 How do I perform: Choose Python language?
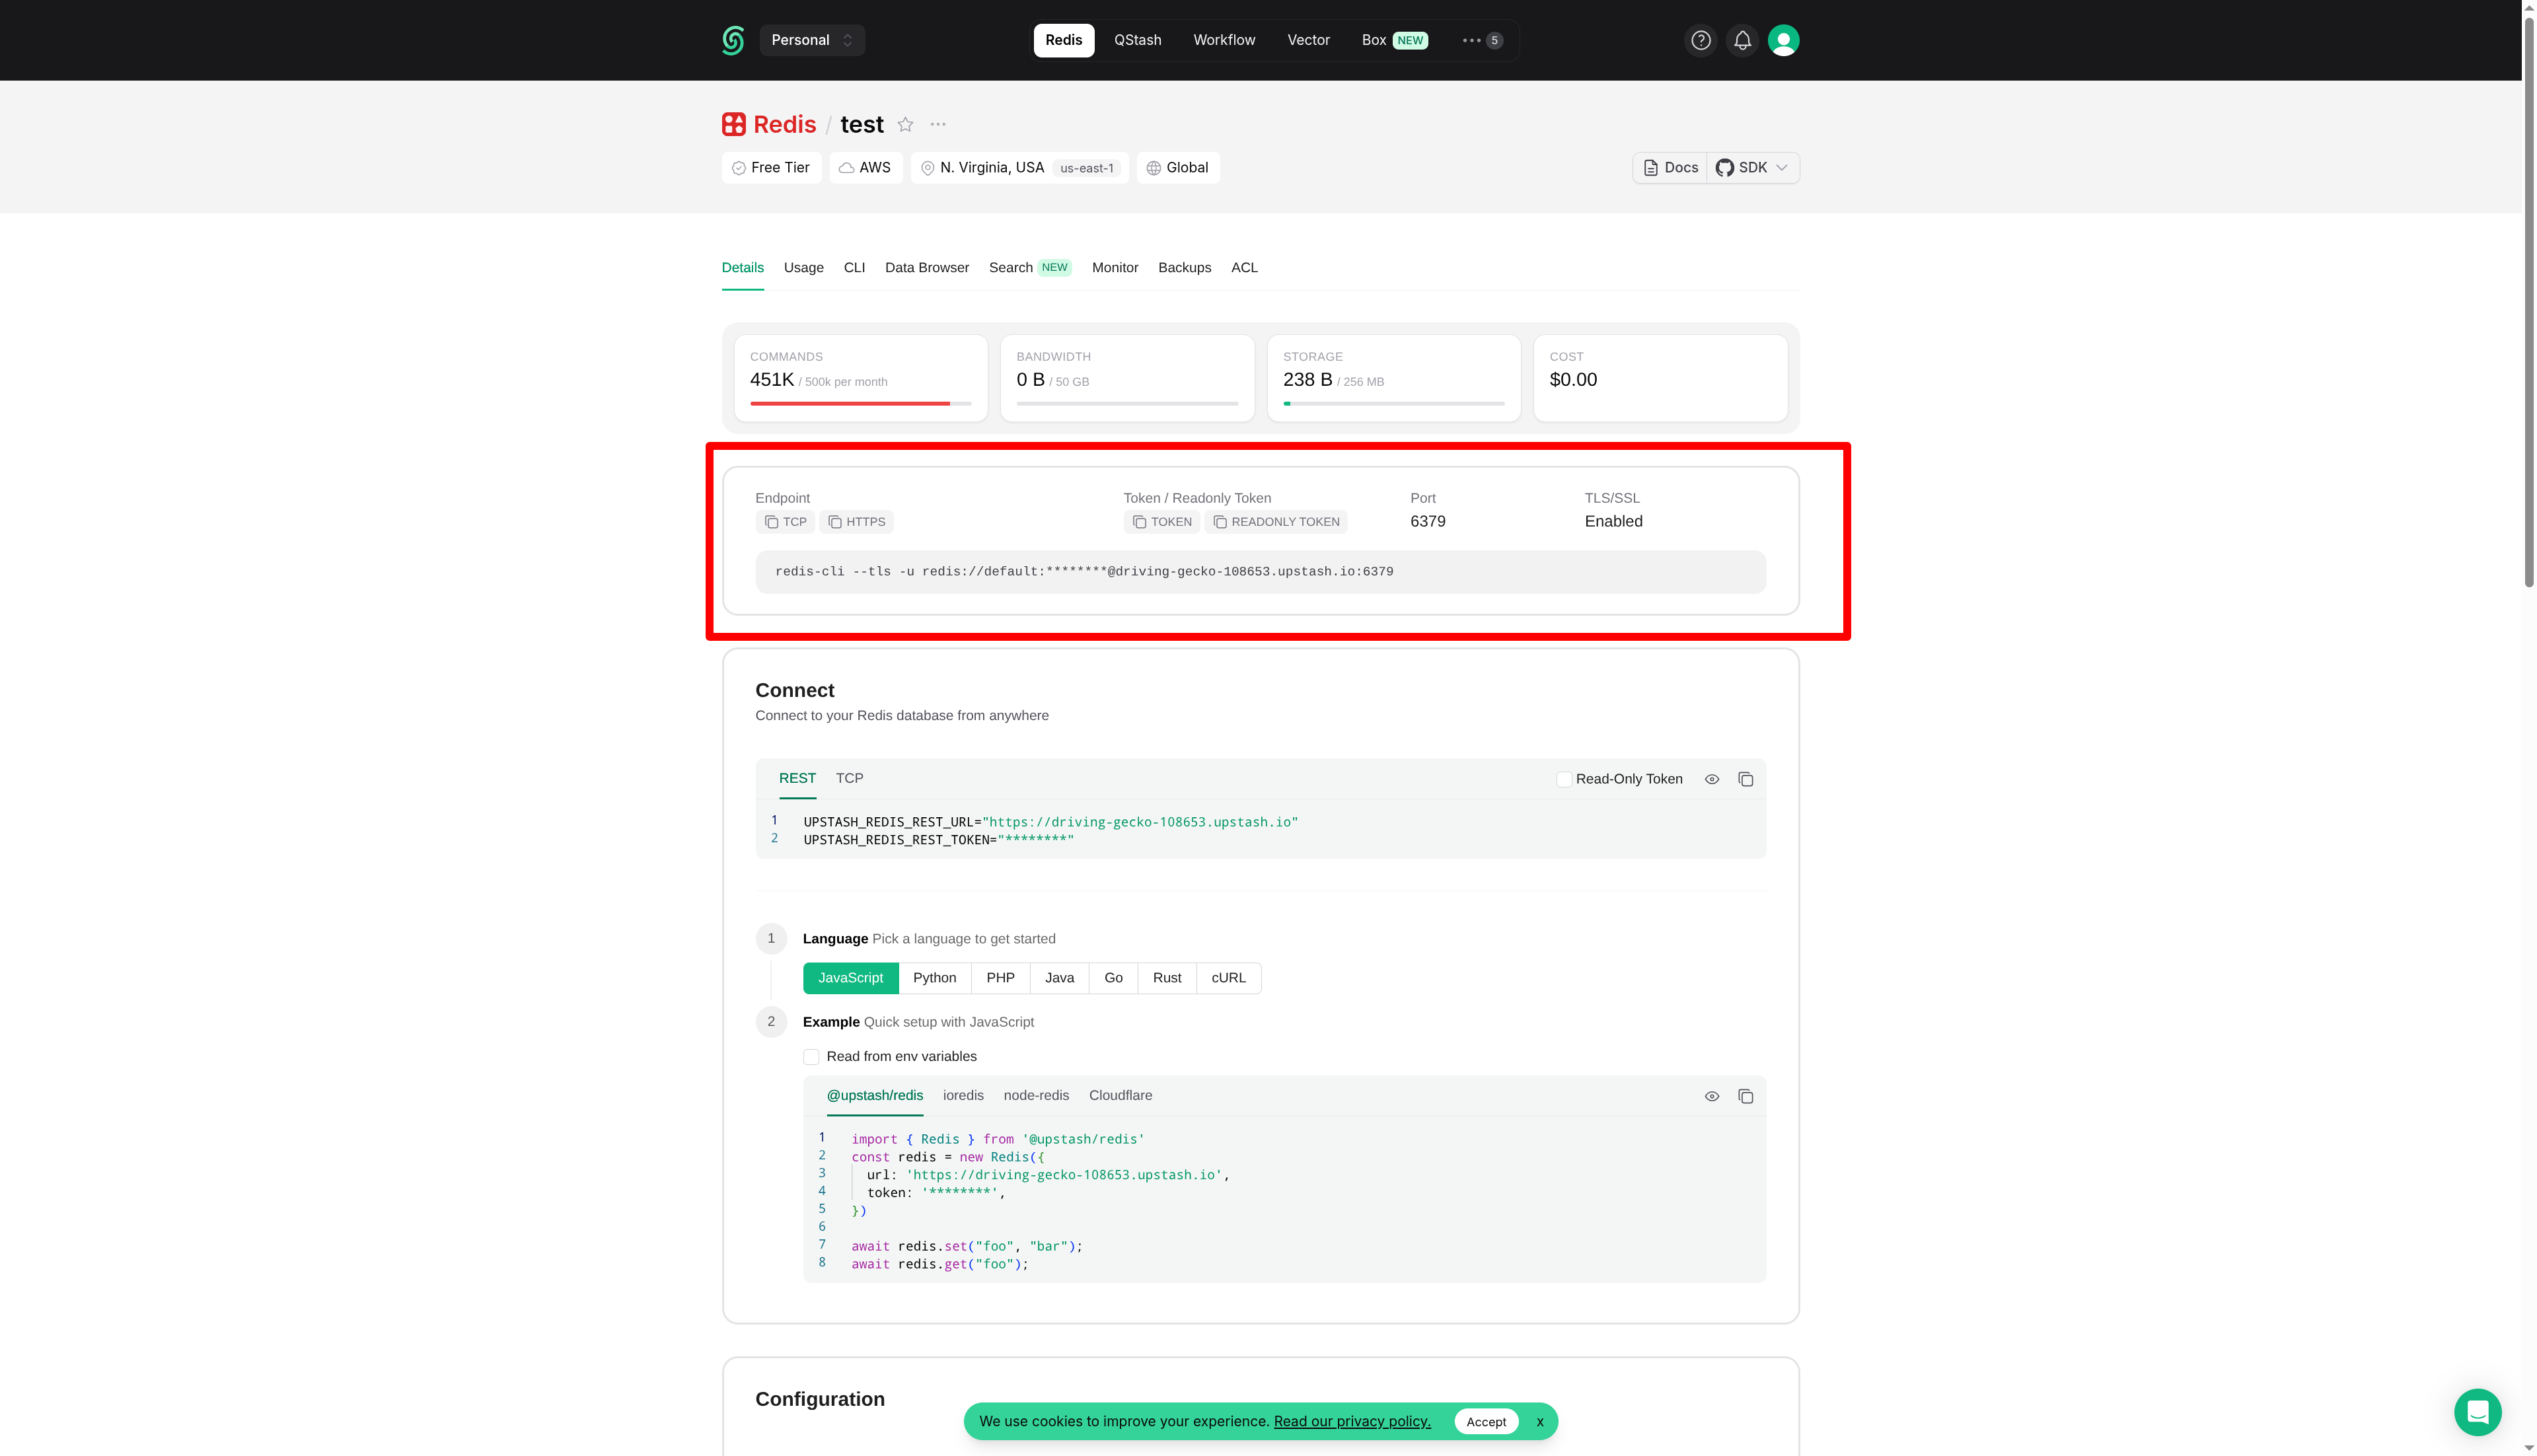(934, 978)
